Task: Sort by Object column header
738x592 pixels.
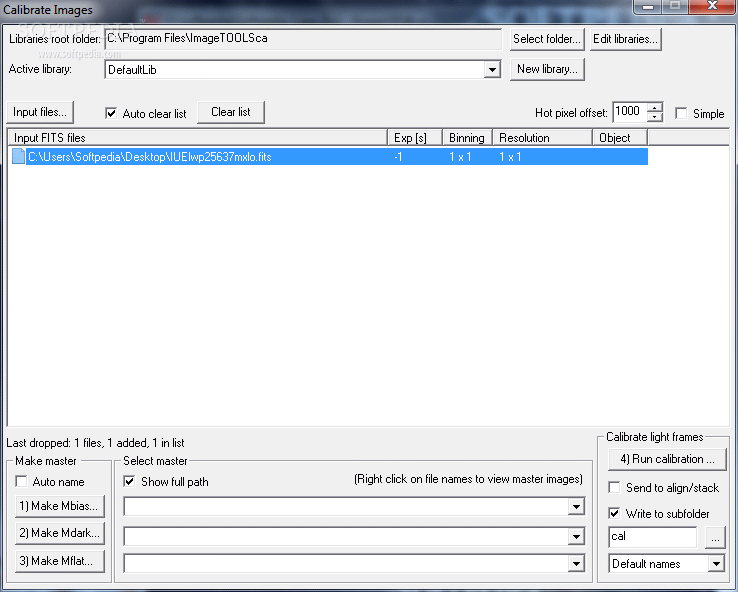Action: coord(620,138)
